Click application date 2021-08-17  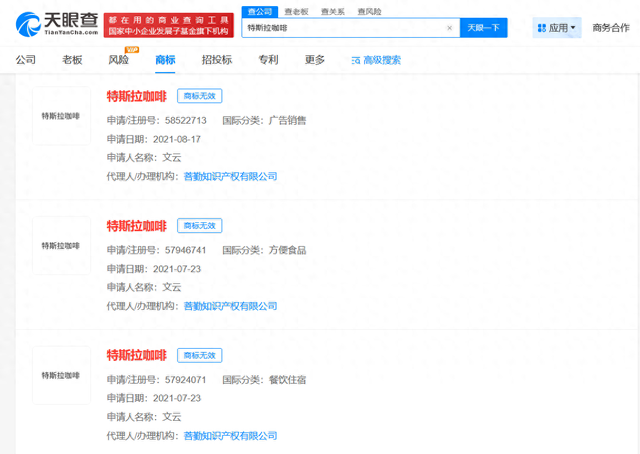tap(177, 139)
